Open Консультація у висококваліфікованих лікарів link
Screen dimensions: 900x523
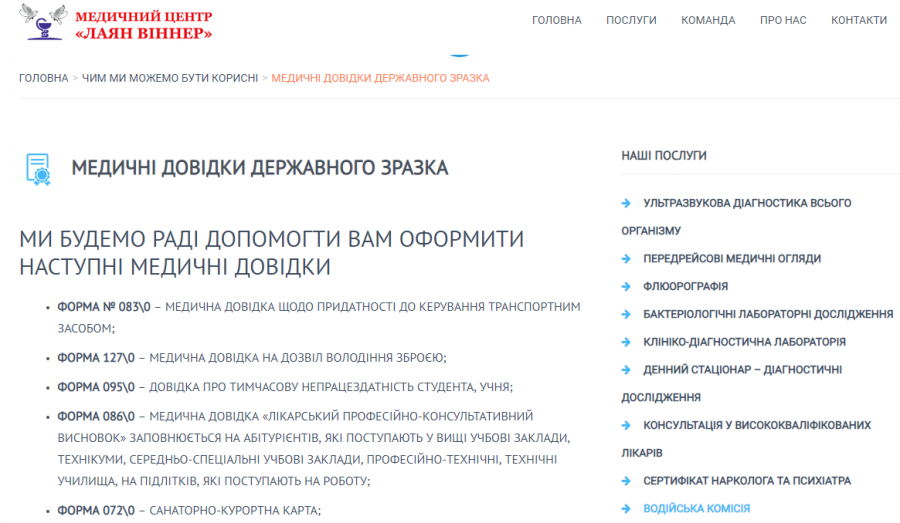click(x=756, y=425)
